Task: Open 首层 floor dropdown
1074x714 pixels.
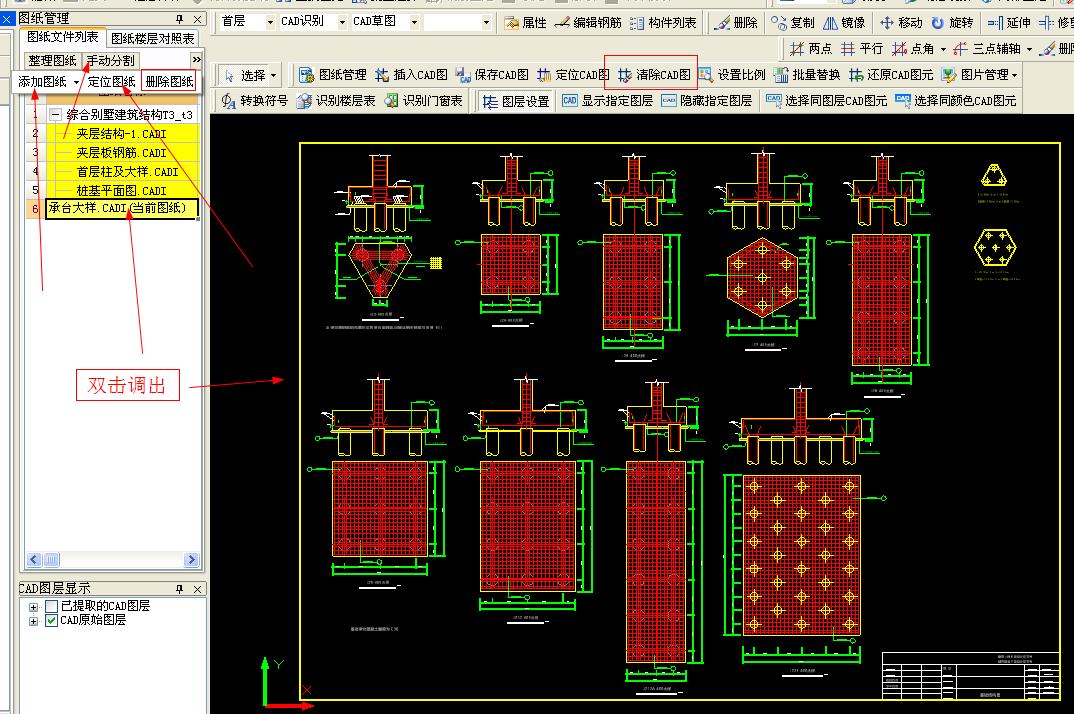Action: pyautogui.click(x=270, y=23)
